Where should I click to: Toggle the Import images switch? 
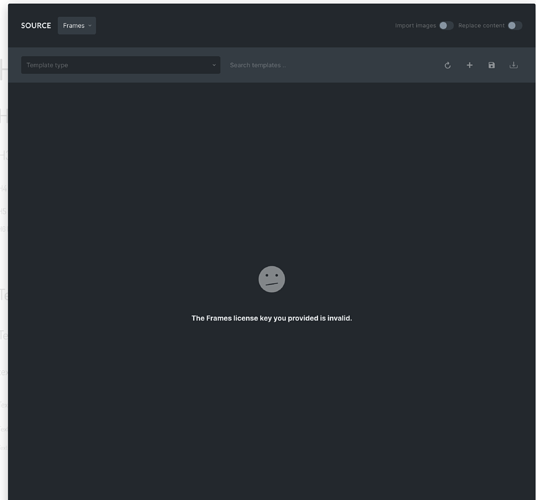click(x=446, y=26)
